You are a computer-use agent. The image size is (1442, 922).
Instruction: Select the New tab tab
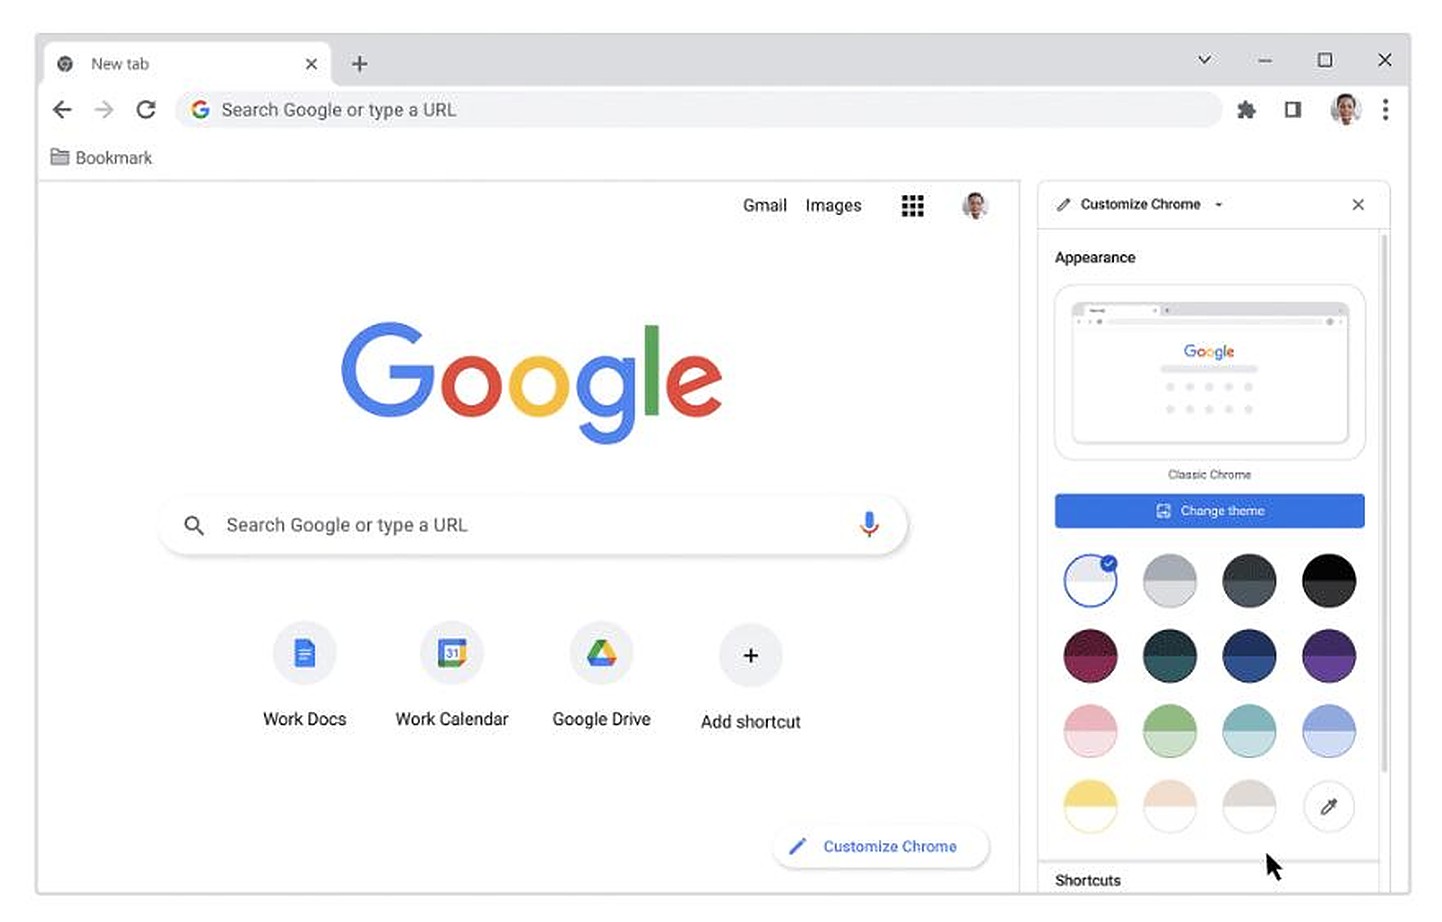(x=186, y=64)
